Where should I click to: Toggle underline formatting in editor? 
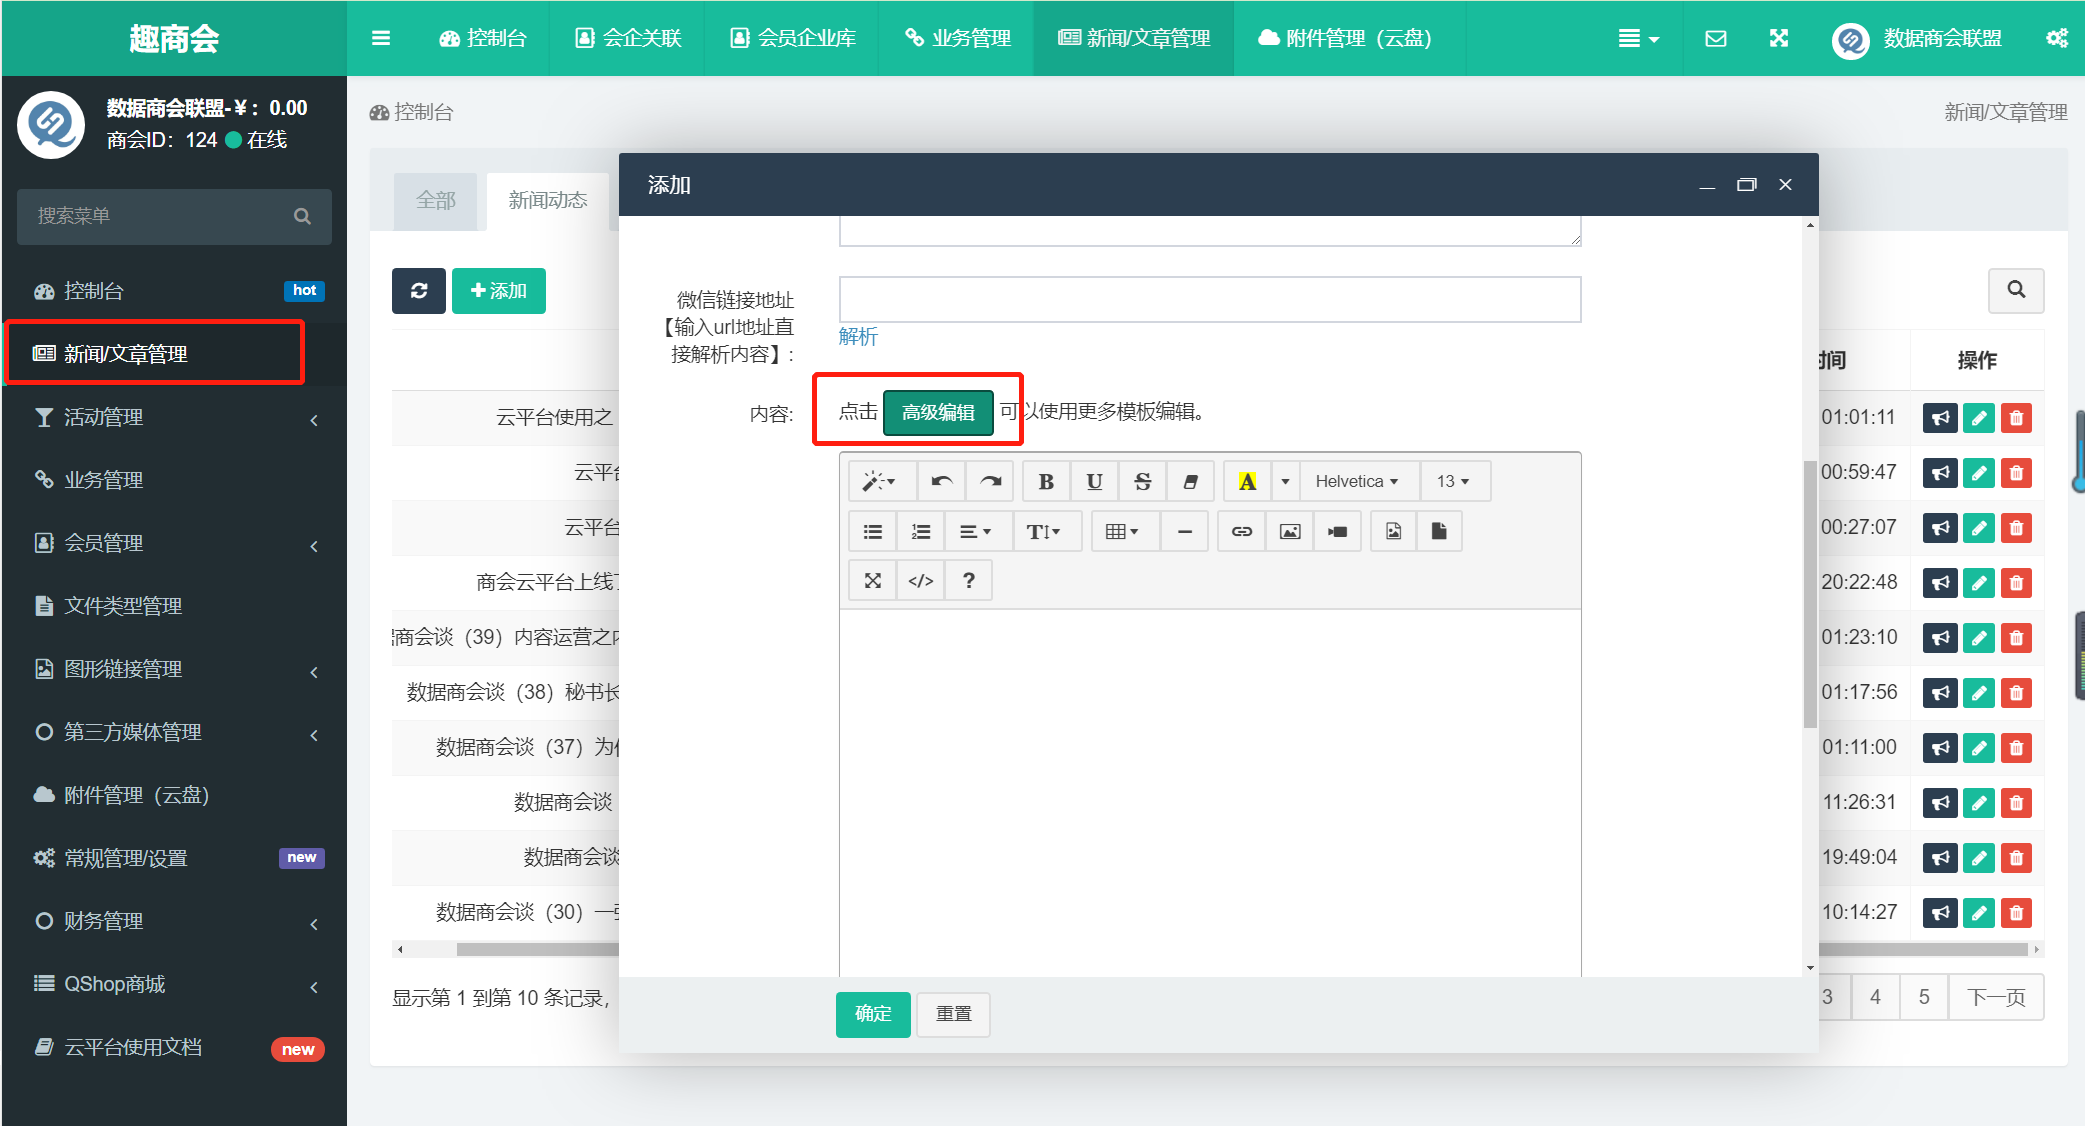pyautogui.click(x=1094, y=482)
